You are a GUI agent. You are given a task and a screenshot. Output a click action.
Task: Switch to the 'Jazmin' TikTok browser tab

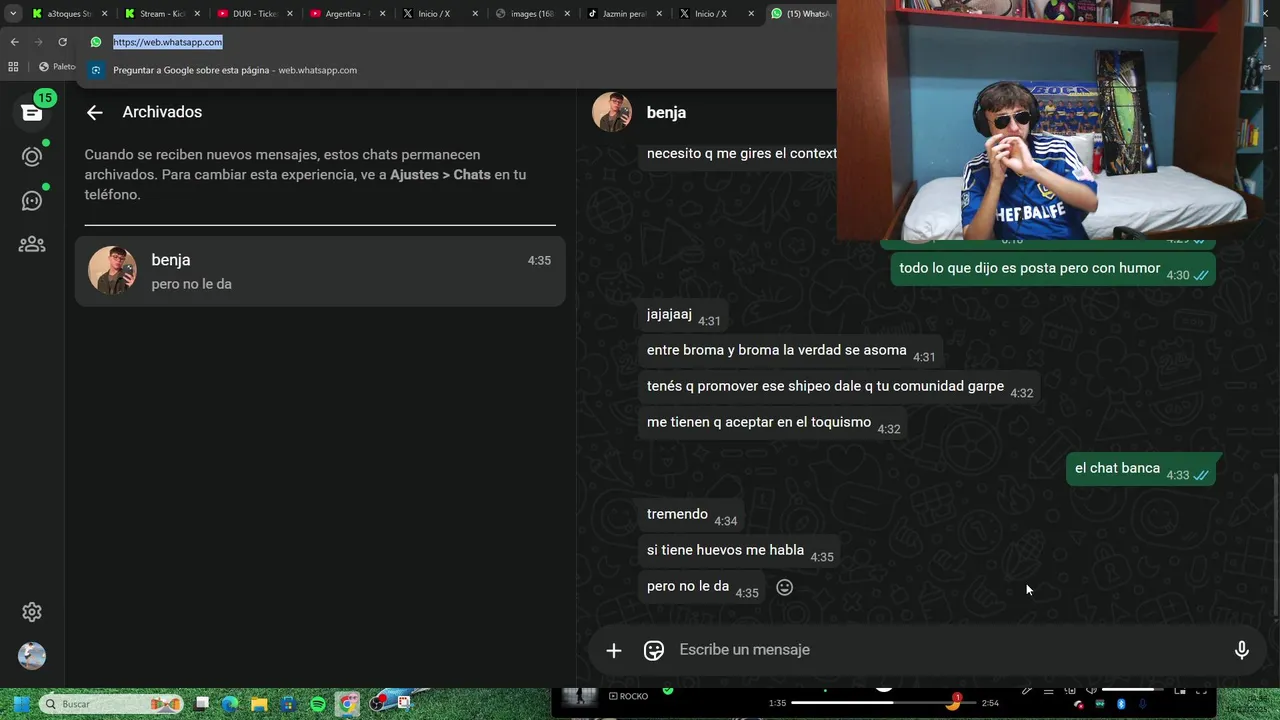(x=625, y=14)
